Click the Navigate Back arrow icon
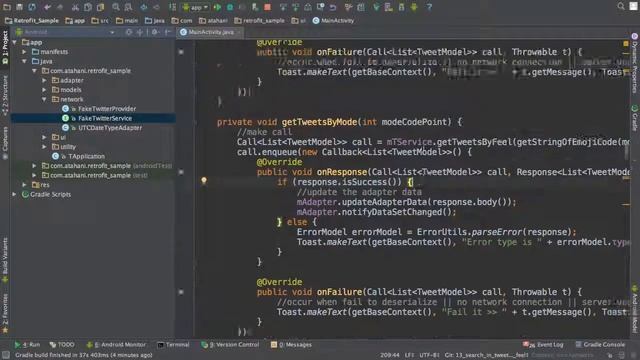 pos(144,7)
